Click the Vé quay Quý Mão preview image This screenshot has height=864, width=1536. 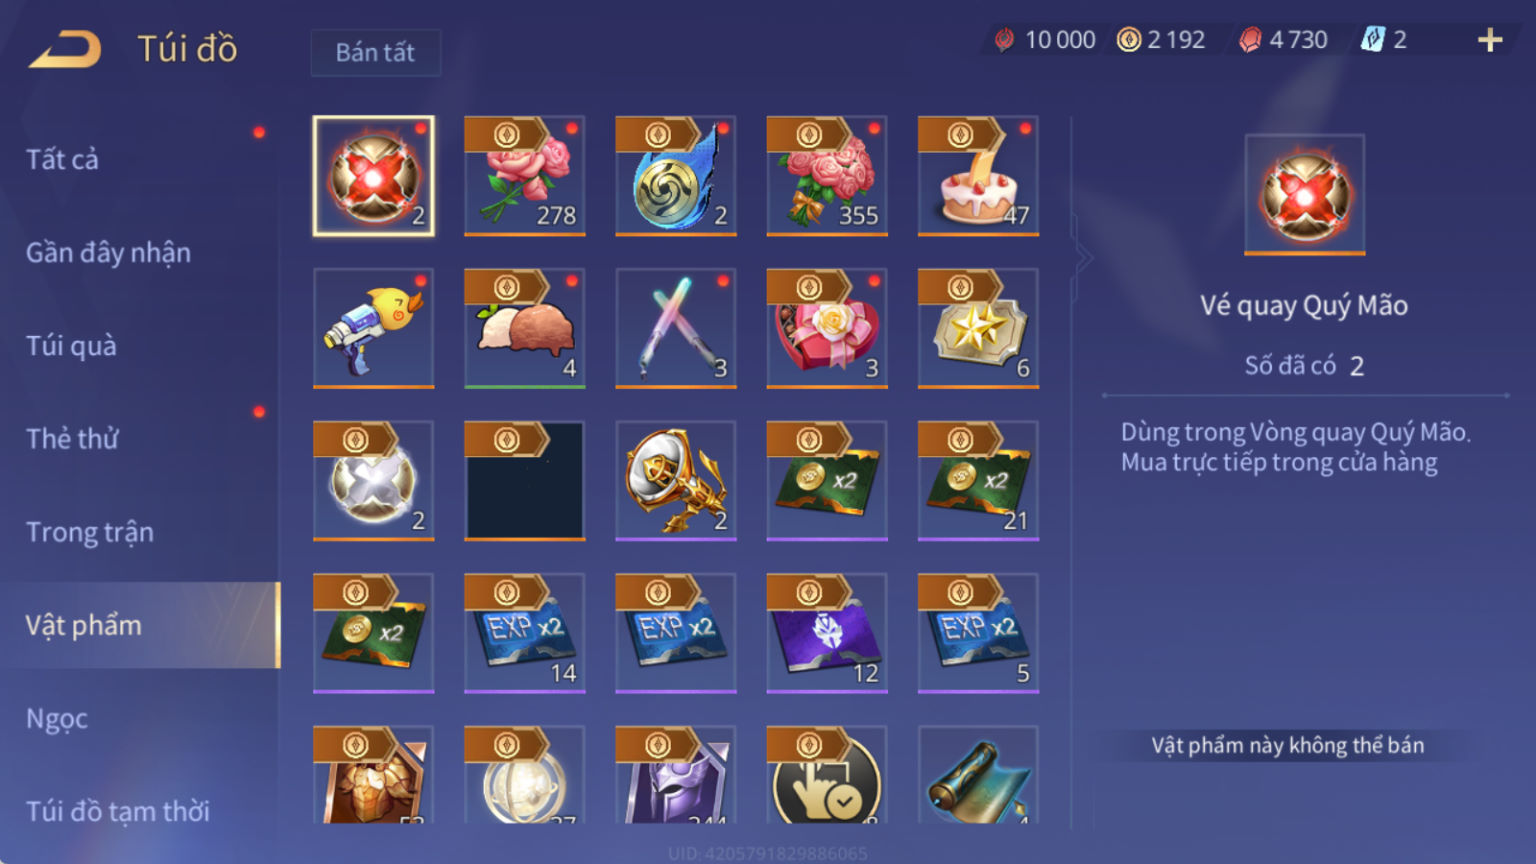coord(1305,195)
